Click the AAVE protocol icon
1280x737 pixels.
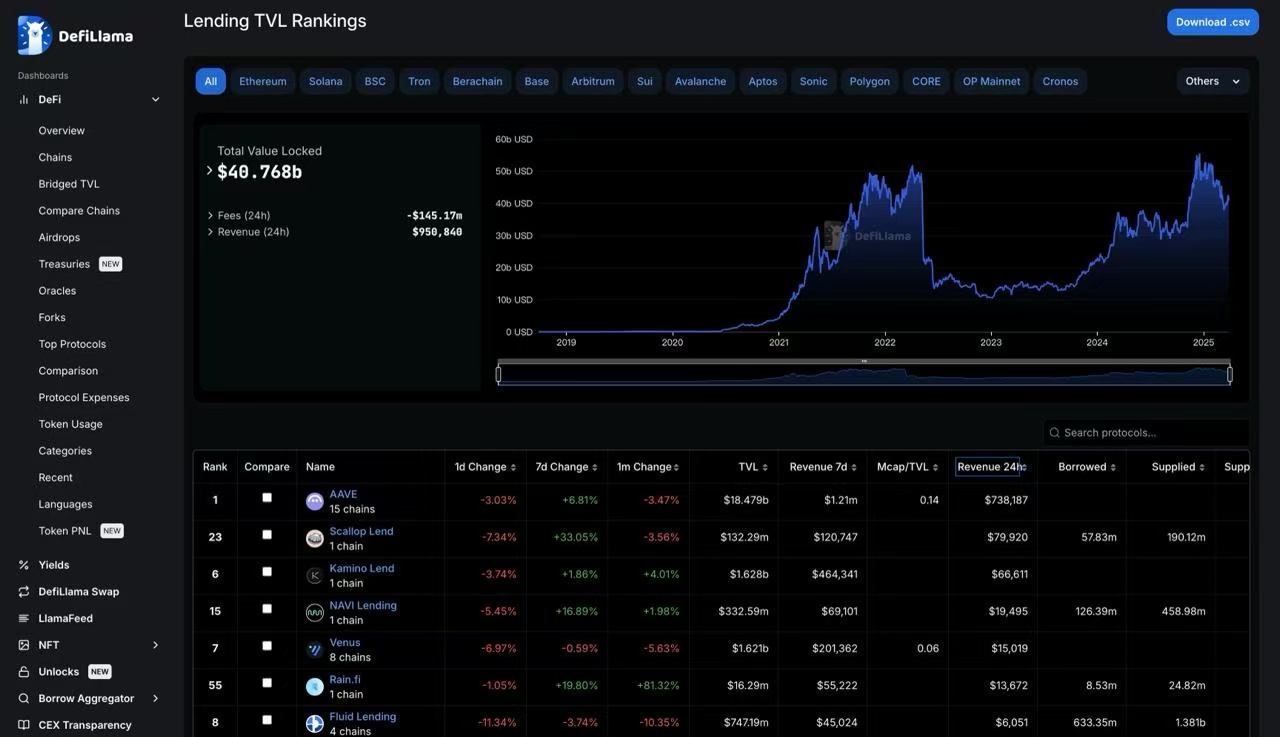pyautogui.click(x=315, y=502)
